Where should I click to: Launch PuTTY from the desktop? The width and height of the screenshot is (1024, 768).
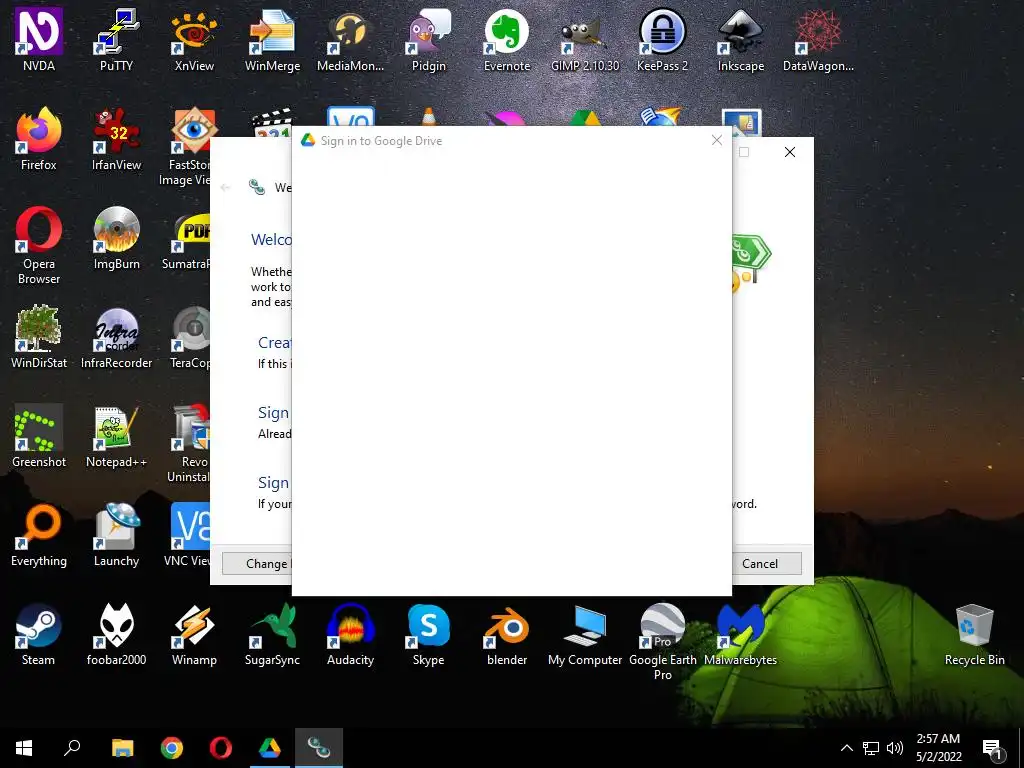click(x=116, y=39)
